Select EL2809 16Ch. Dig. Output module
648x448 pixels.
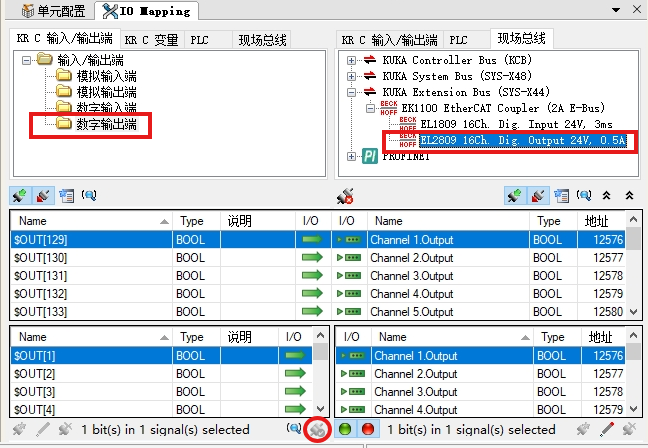pos(523,141)
